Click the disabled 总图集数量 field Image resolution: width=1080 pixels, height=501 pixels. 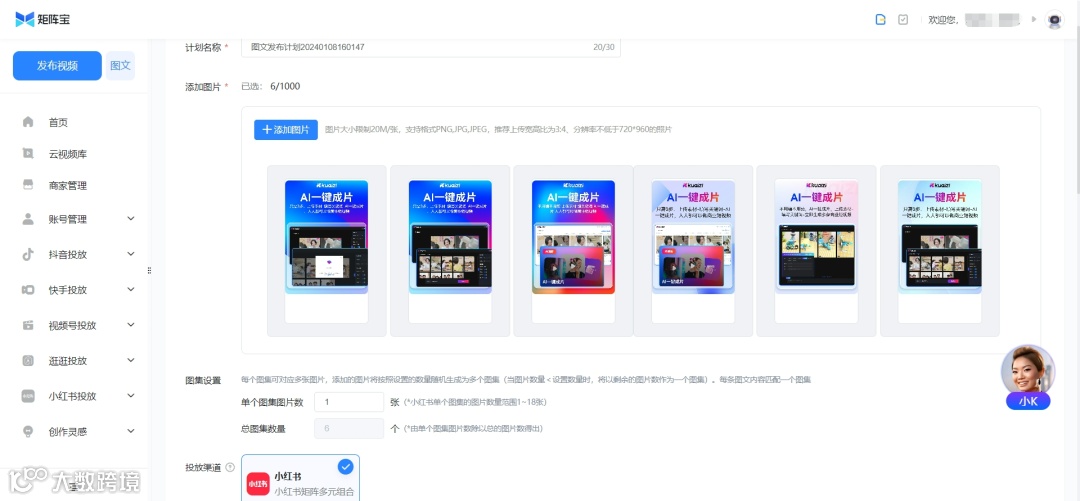[x=349, y=429]
